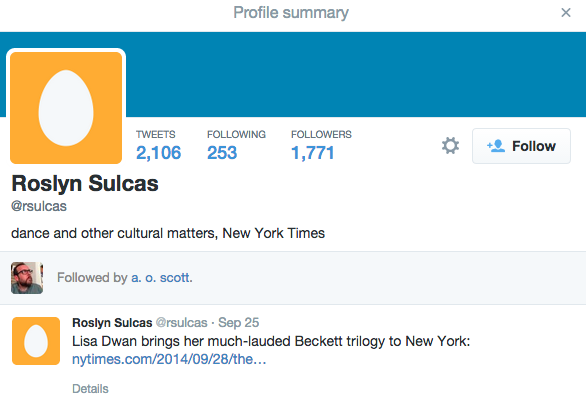Click the Roslyn Sulcas profile name heading
Screen dimensions: 586x409
(85, 184)
